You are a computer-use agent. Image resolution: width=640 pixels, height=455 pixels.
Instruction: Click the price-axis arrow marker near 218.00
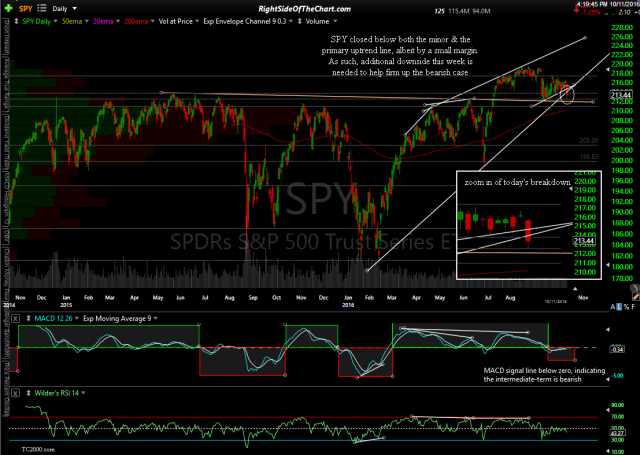click(607, 70)
